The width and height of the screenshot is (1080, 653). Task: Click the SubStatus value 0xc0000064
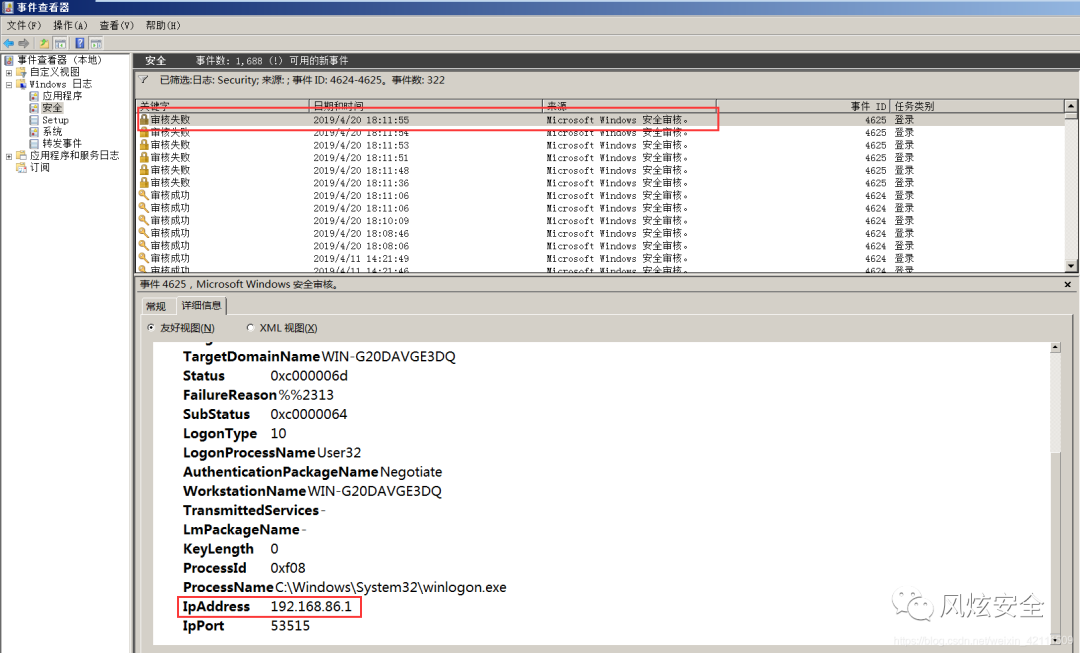click(309, 414)
